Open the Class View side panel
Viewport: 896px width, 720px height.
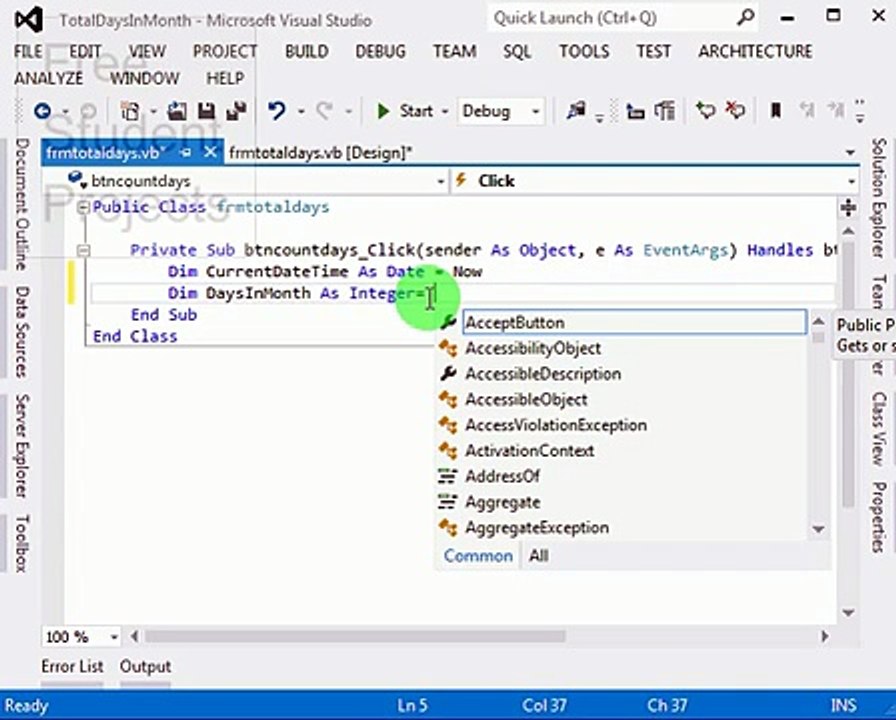pos(879,429)
